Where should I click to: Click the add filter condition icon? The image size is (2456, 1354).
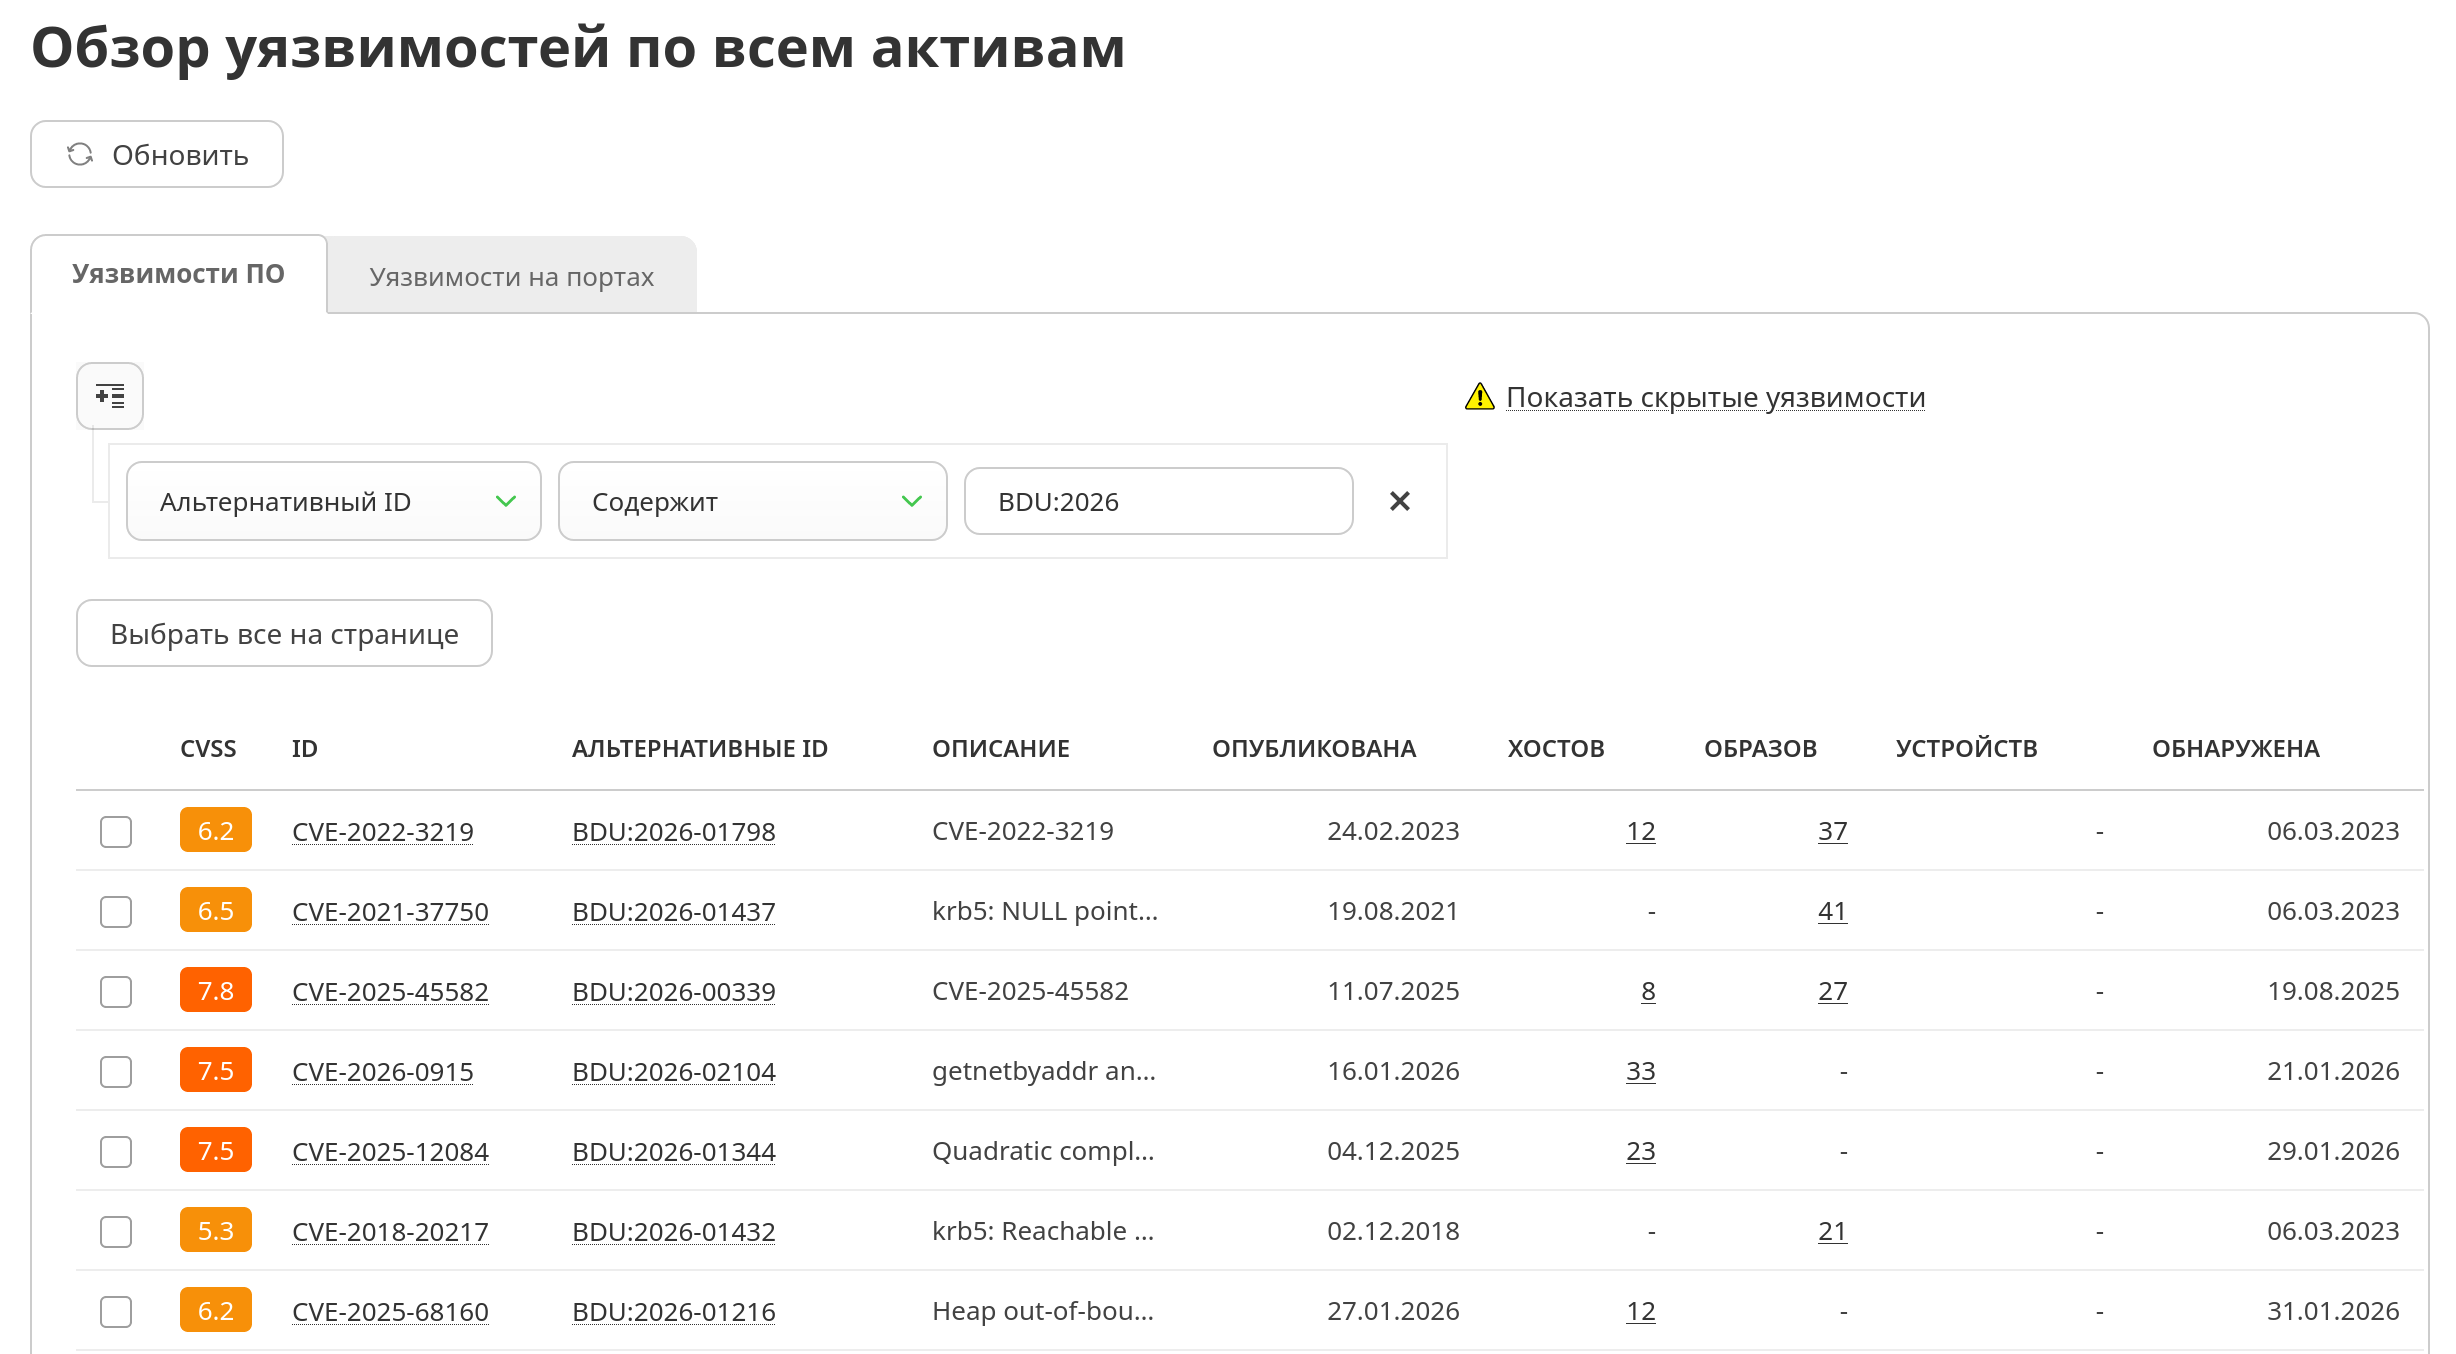point(110,396)
